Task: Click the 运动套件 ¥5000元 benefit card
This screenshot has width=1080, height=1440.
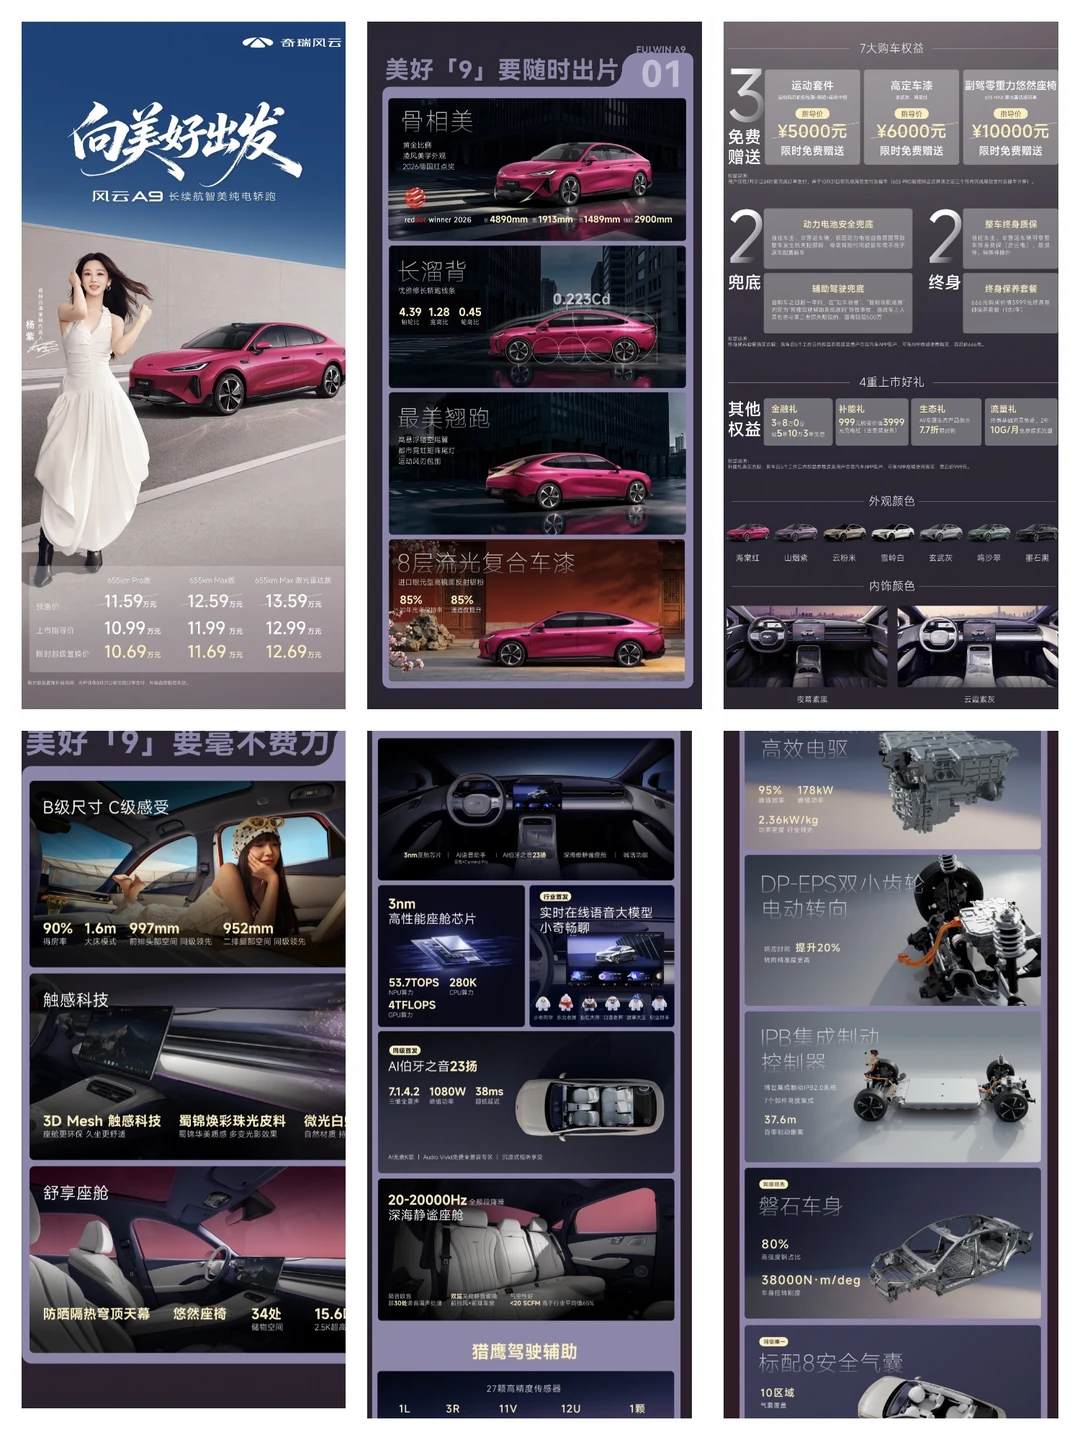Action: click(811, 117)
